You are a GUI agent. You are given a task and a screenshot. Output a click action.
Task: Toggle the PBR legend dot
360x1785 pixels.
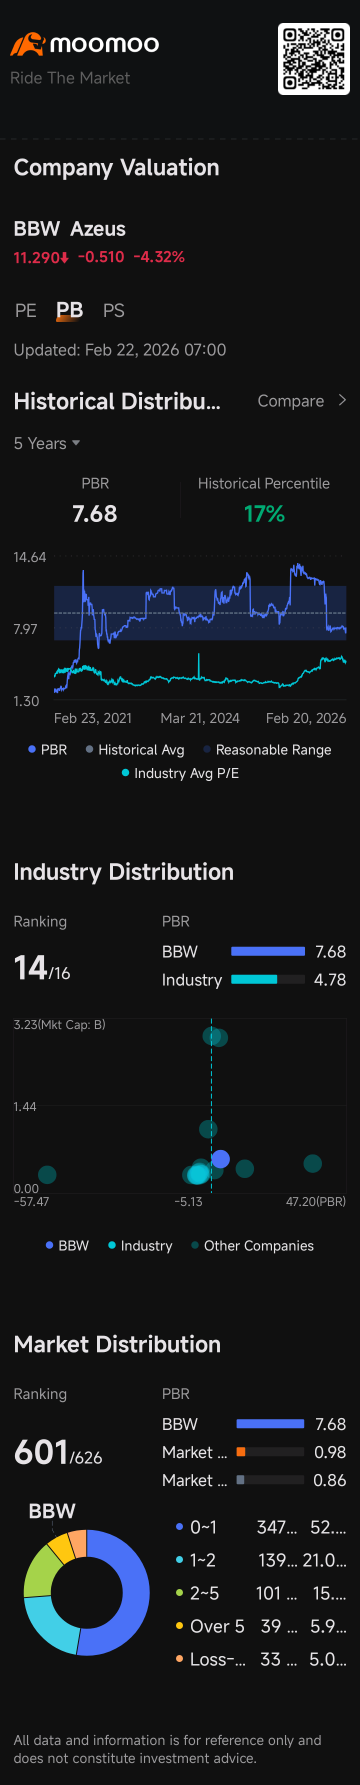[x=32, y=749]
